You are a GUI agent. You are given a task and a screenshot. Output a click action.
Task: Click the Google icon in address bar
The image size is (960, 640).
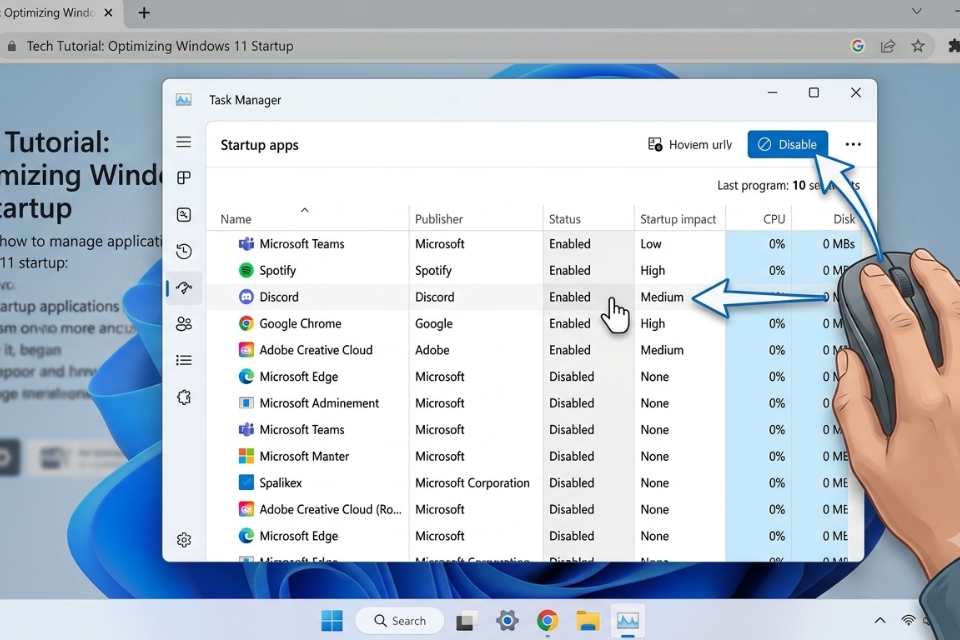click(857, 46)
